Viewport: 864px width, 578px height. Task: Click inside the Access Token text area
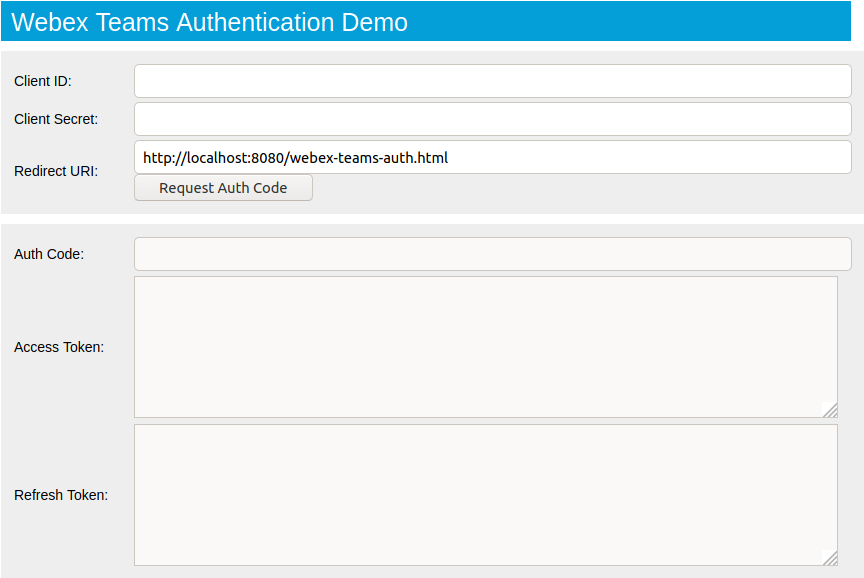coord(486,347)
